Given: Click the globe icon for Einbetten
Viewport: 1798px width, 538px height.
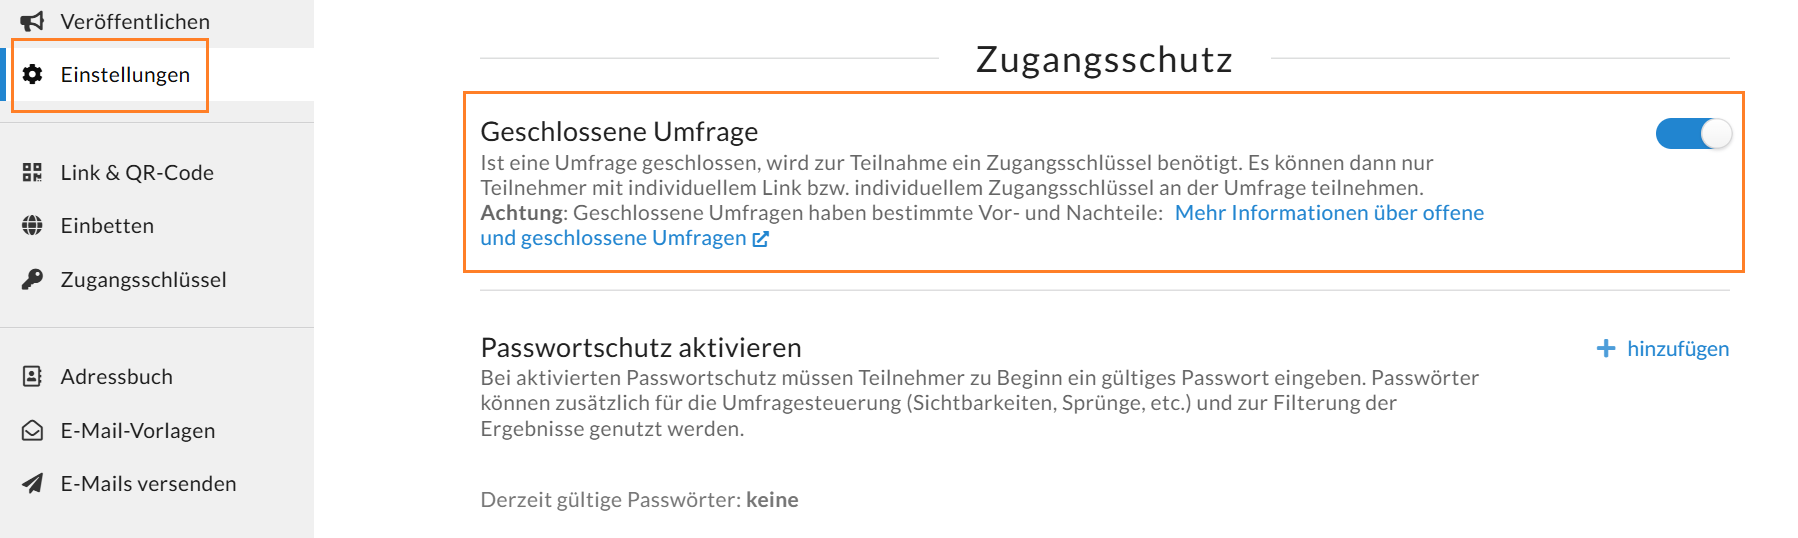Looking at the screenshot, I should tap(32, 226).
